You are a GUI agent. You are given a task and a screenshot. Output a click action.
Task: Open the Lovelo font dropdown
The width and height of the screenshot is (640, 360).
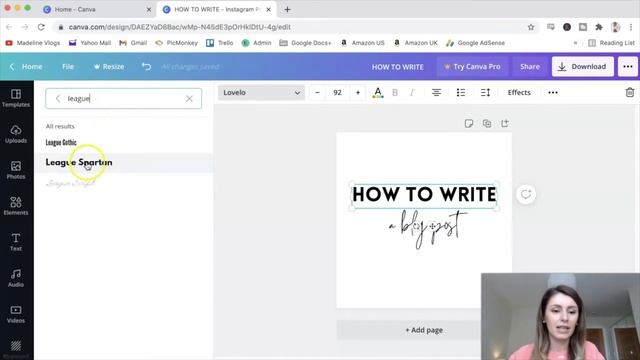[x=261, y=93]
